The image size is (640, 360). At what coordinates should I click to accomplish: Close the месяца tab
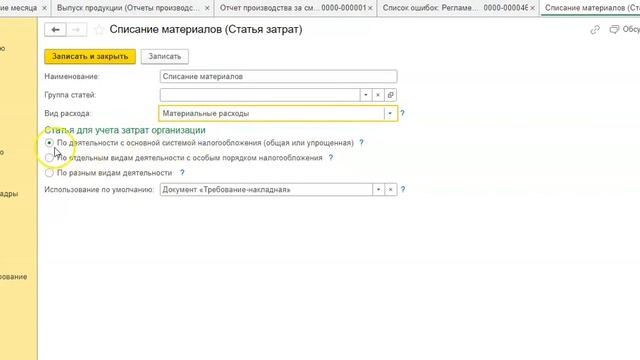click(44, 8)
